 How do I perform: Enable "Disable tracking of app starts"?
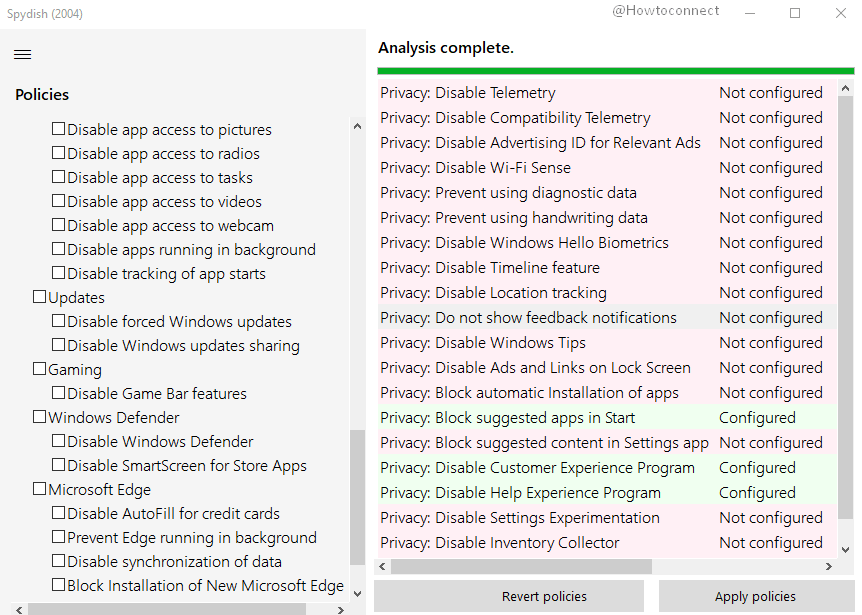click(58, 273)
